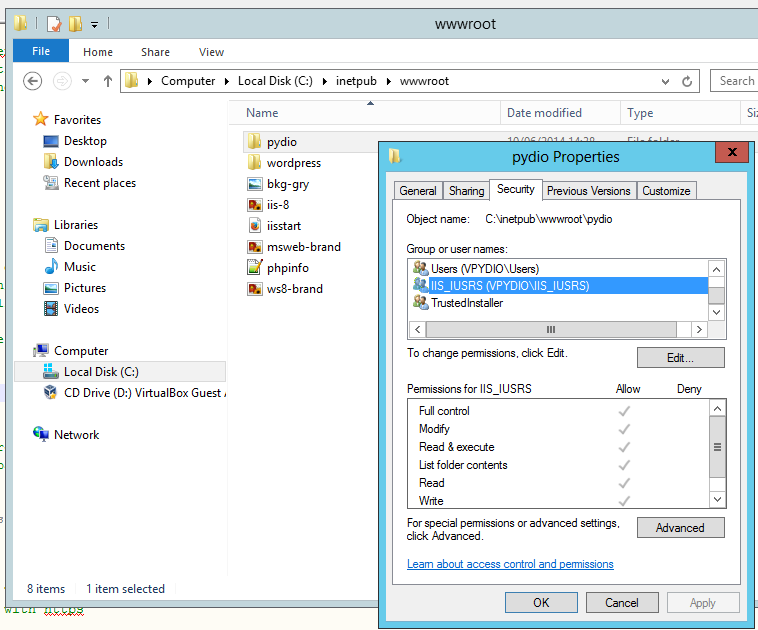Click the group list scroll right arrow
This screenshot has width=758, height=630.
[699, 329]
